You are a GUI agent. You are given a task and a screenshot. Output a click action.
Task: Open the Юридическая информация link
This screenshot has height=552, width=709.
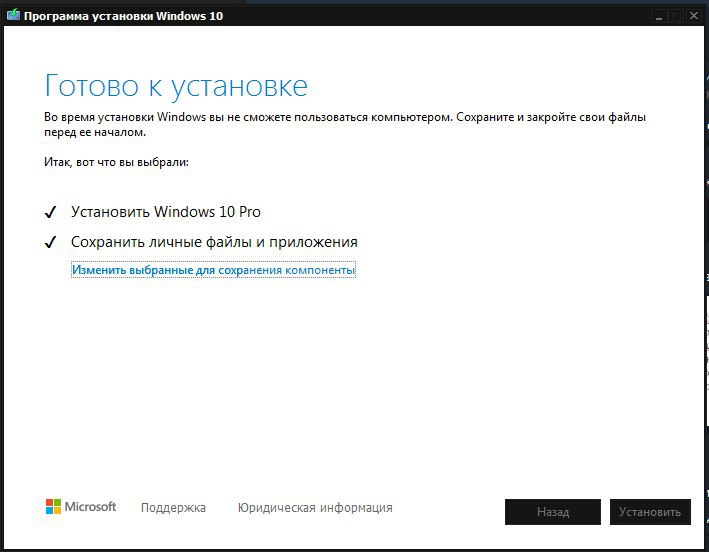pos(315,508)
